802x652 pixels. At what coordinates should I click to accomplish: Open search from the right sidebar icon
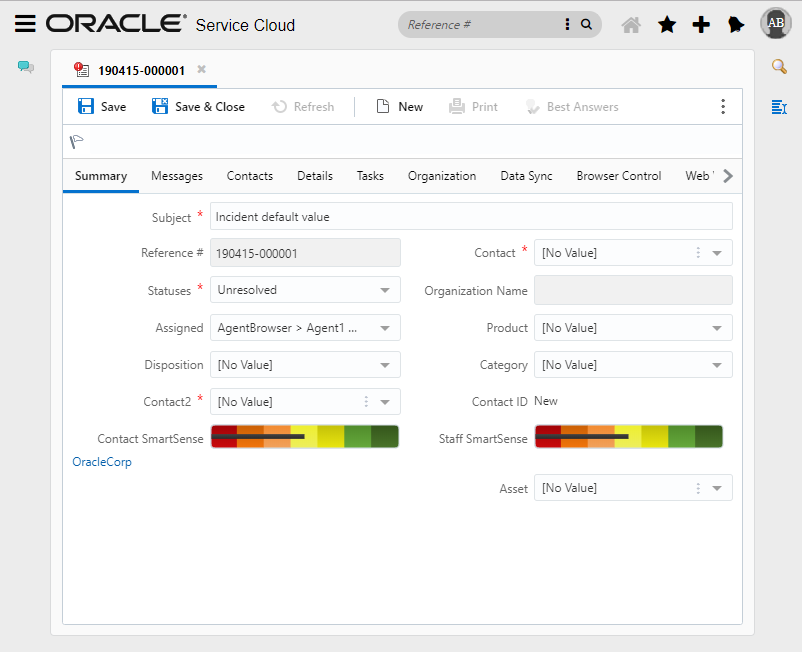779,66
